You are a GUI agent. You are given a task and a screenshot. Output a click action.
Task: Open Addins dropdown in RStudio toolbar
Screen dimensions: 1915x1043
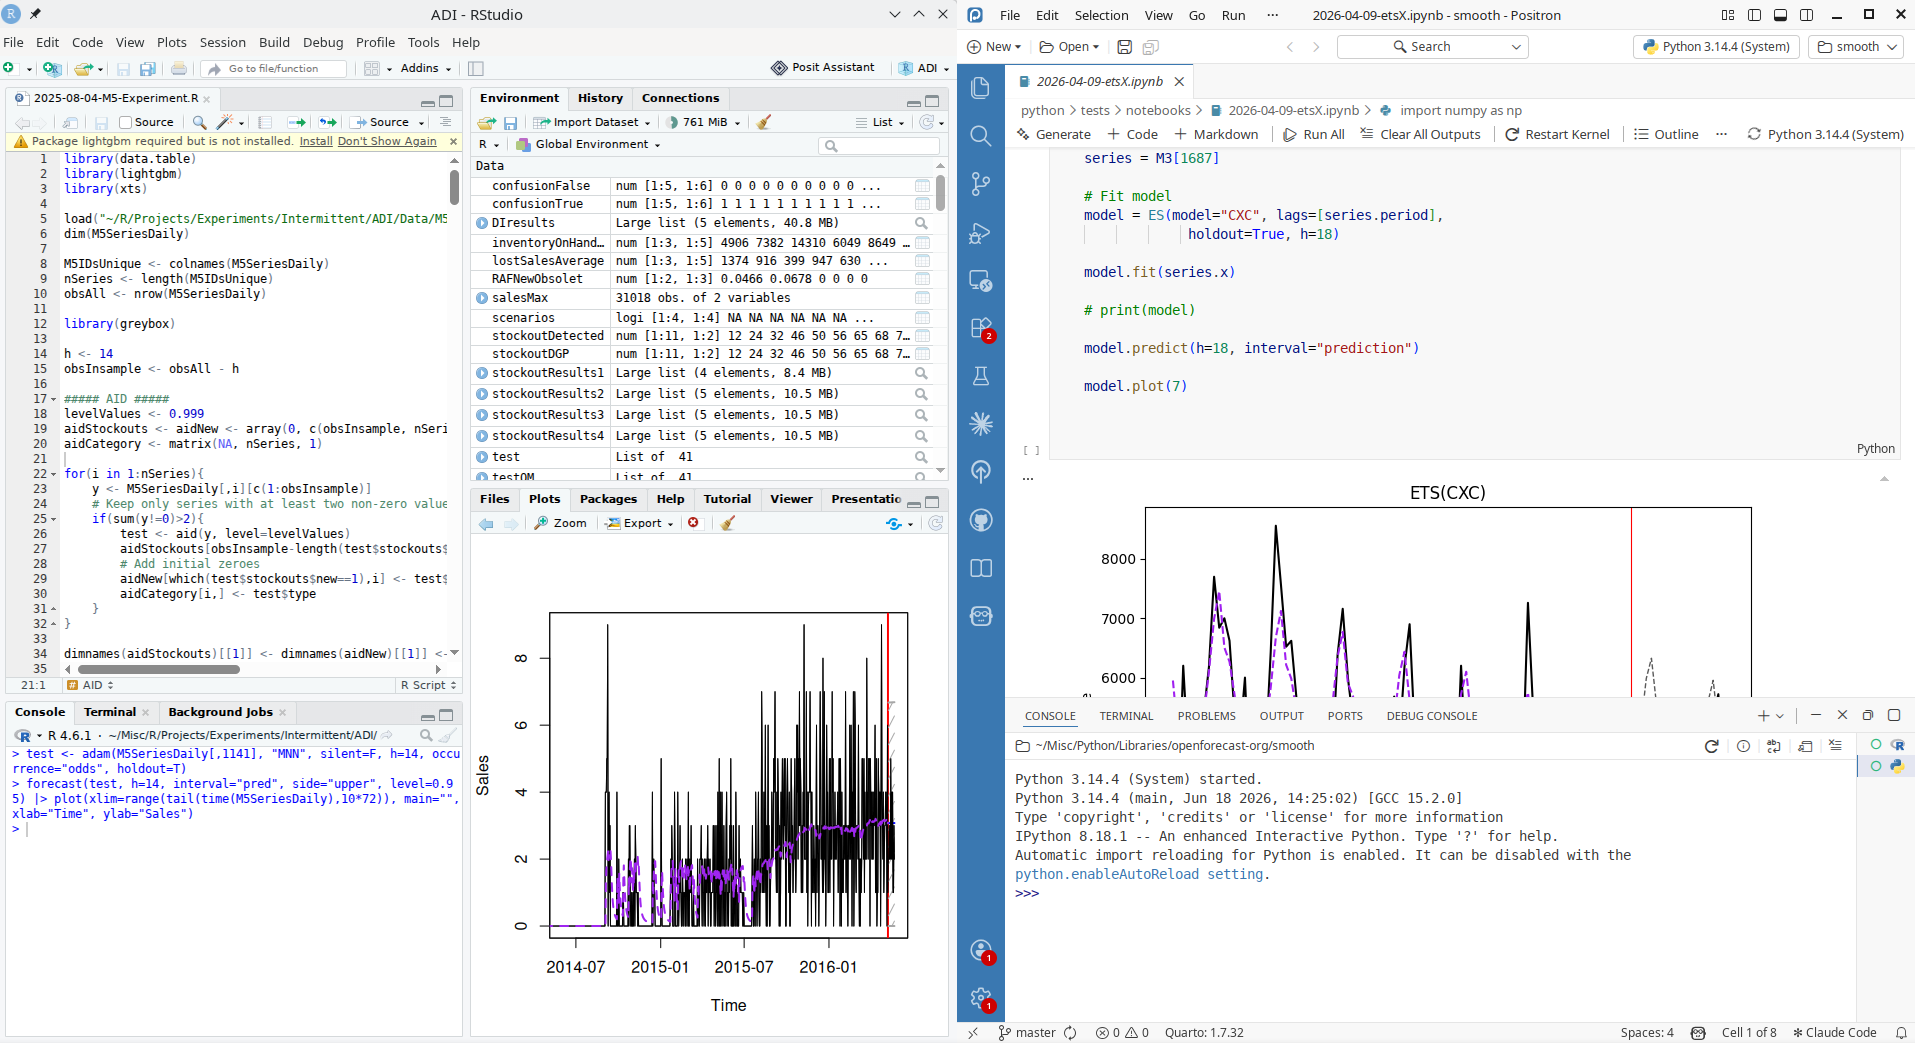pyautogui.click(x=426, y=68)
